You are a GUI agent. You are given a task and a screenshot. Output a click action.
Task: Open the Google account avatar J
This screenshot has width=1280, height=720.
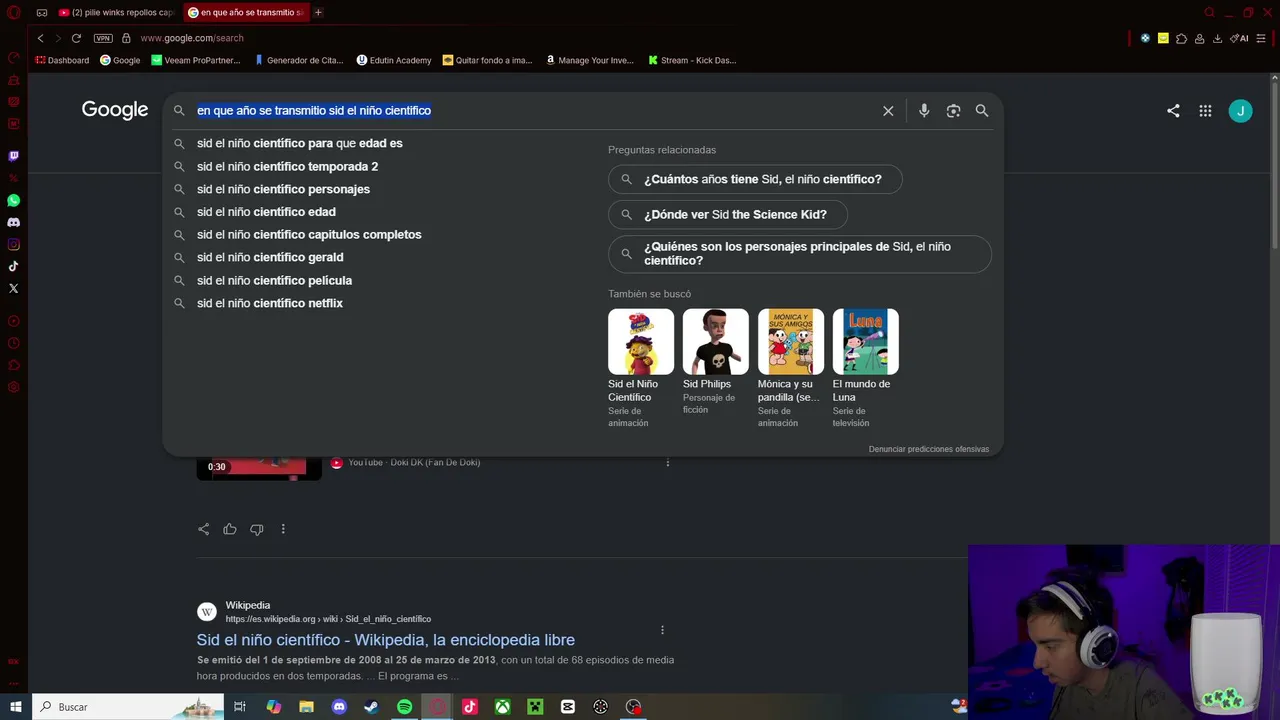(x=1240, y=111)
